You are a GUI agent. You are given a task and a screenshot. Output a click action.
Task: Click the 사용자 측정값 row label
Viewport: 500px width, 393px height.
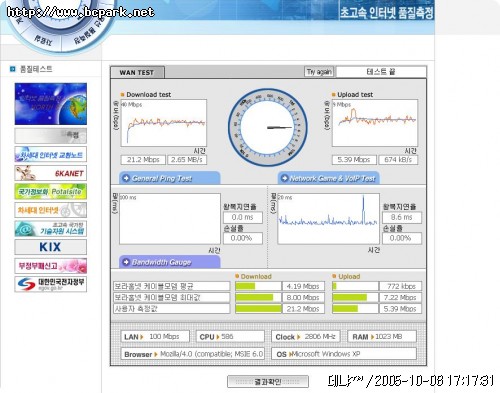[171, 309]
